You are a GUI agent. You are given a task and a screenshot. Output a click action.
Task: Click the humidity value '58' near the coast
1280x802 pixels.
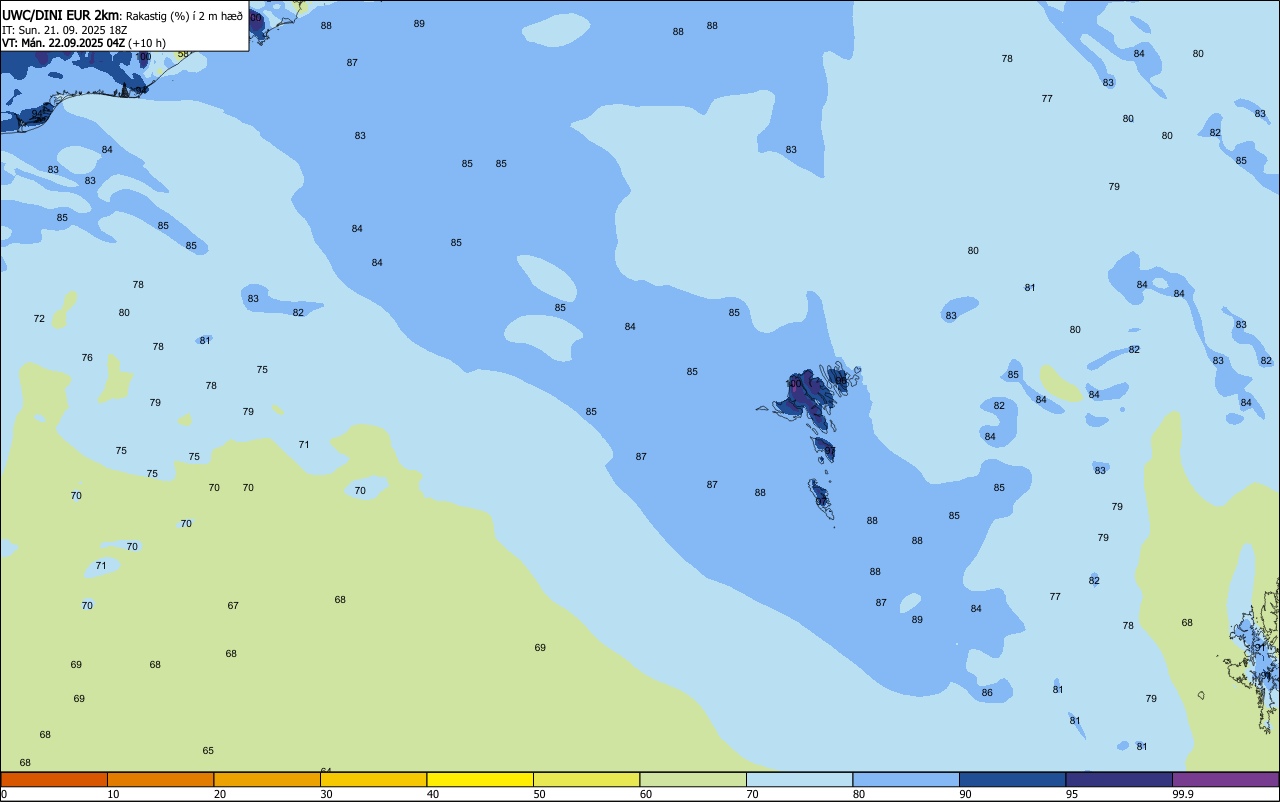pyautogui.click(x=183, y=54)
